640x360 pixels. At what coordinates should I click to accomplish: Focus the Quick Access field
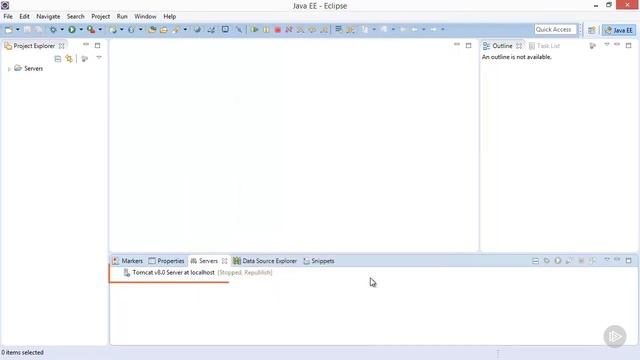(x=555, y=29)
